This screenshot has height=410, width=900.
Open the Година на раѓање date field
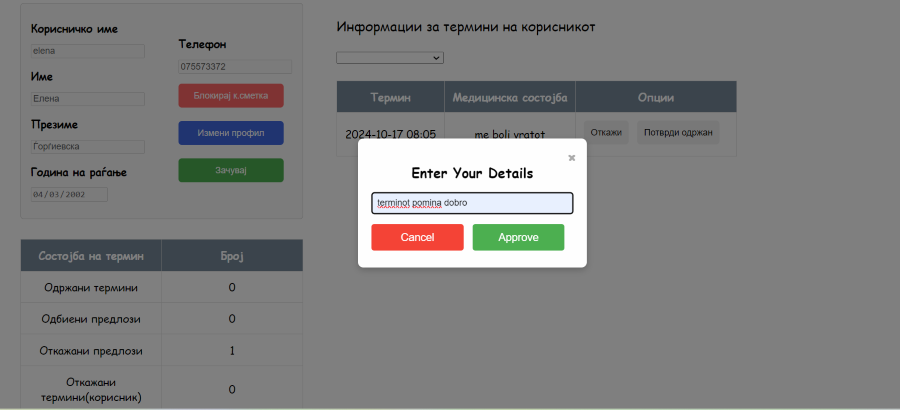(x=69, y=195)
